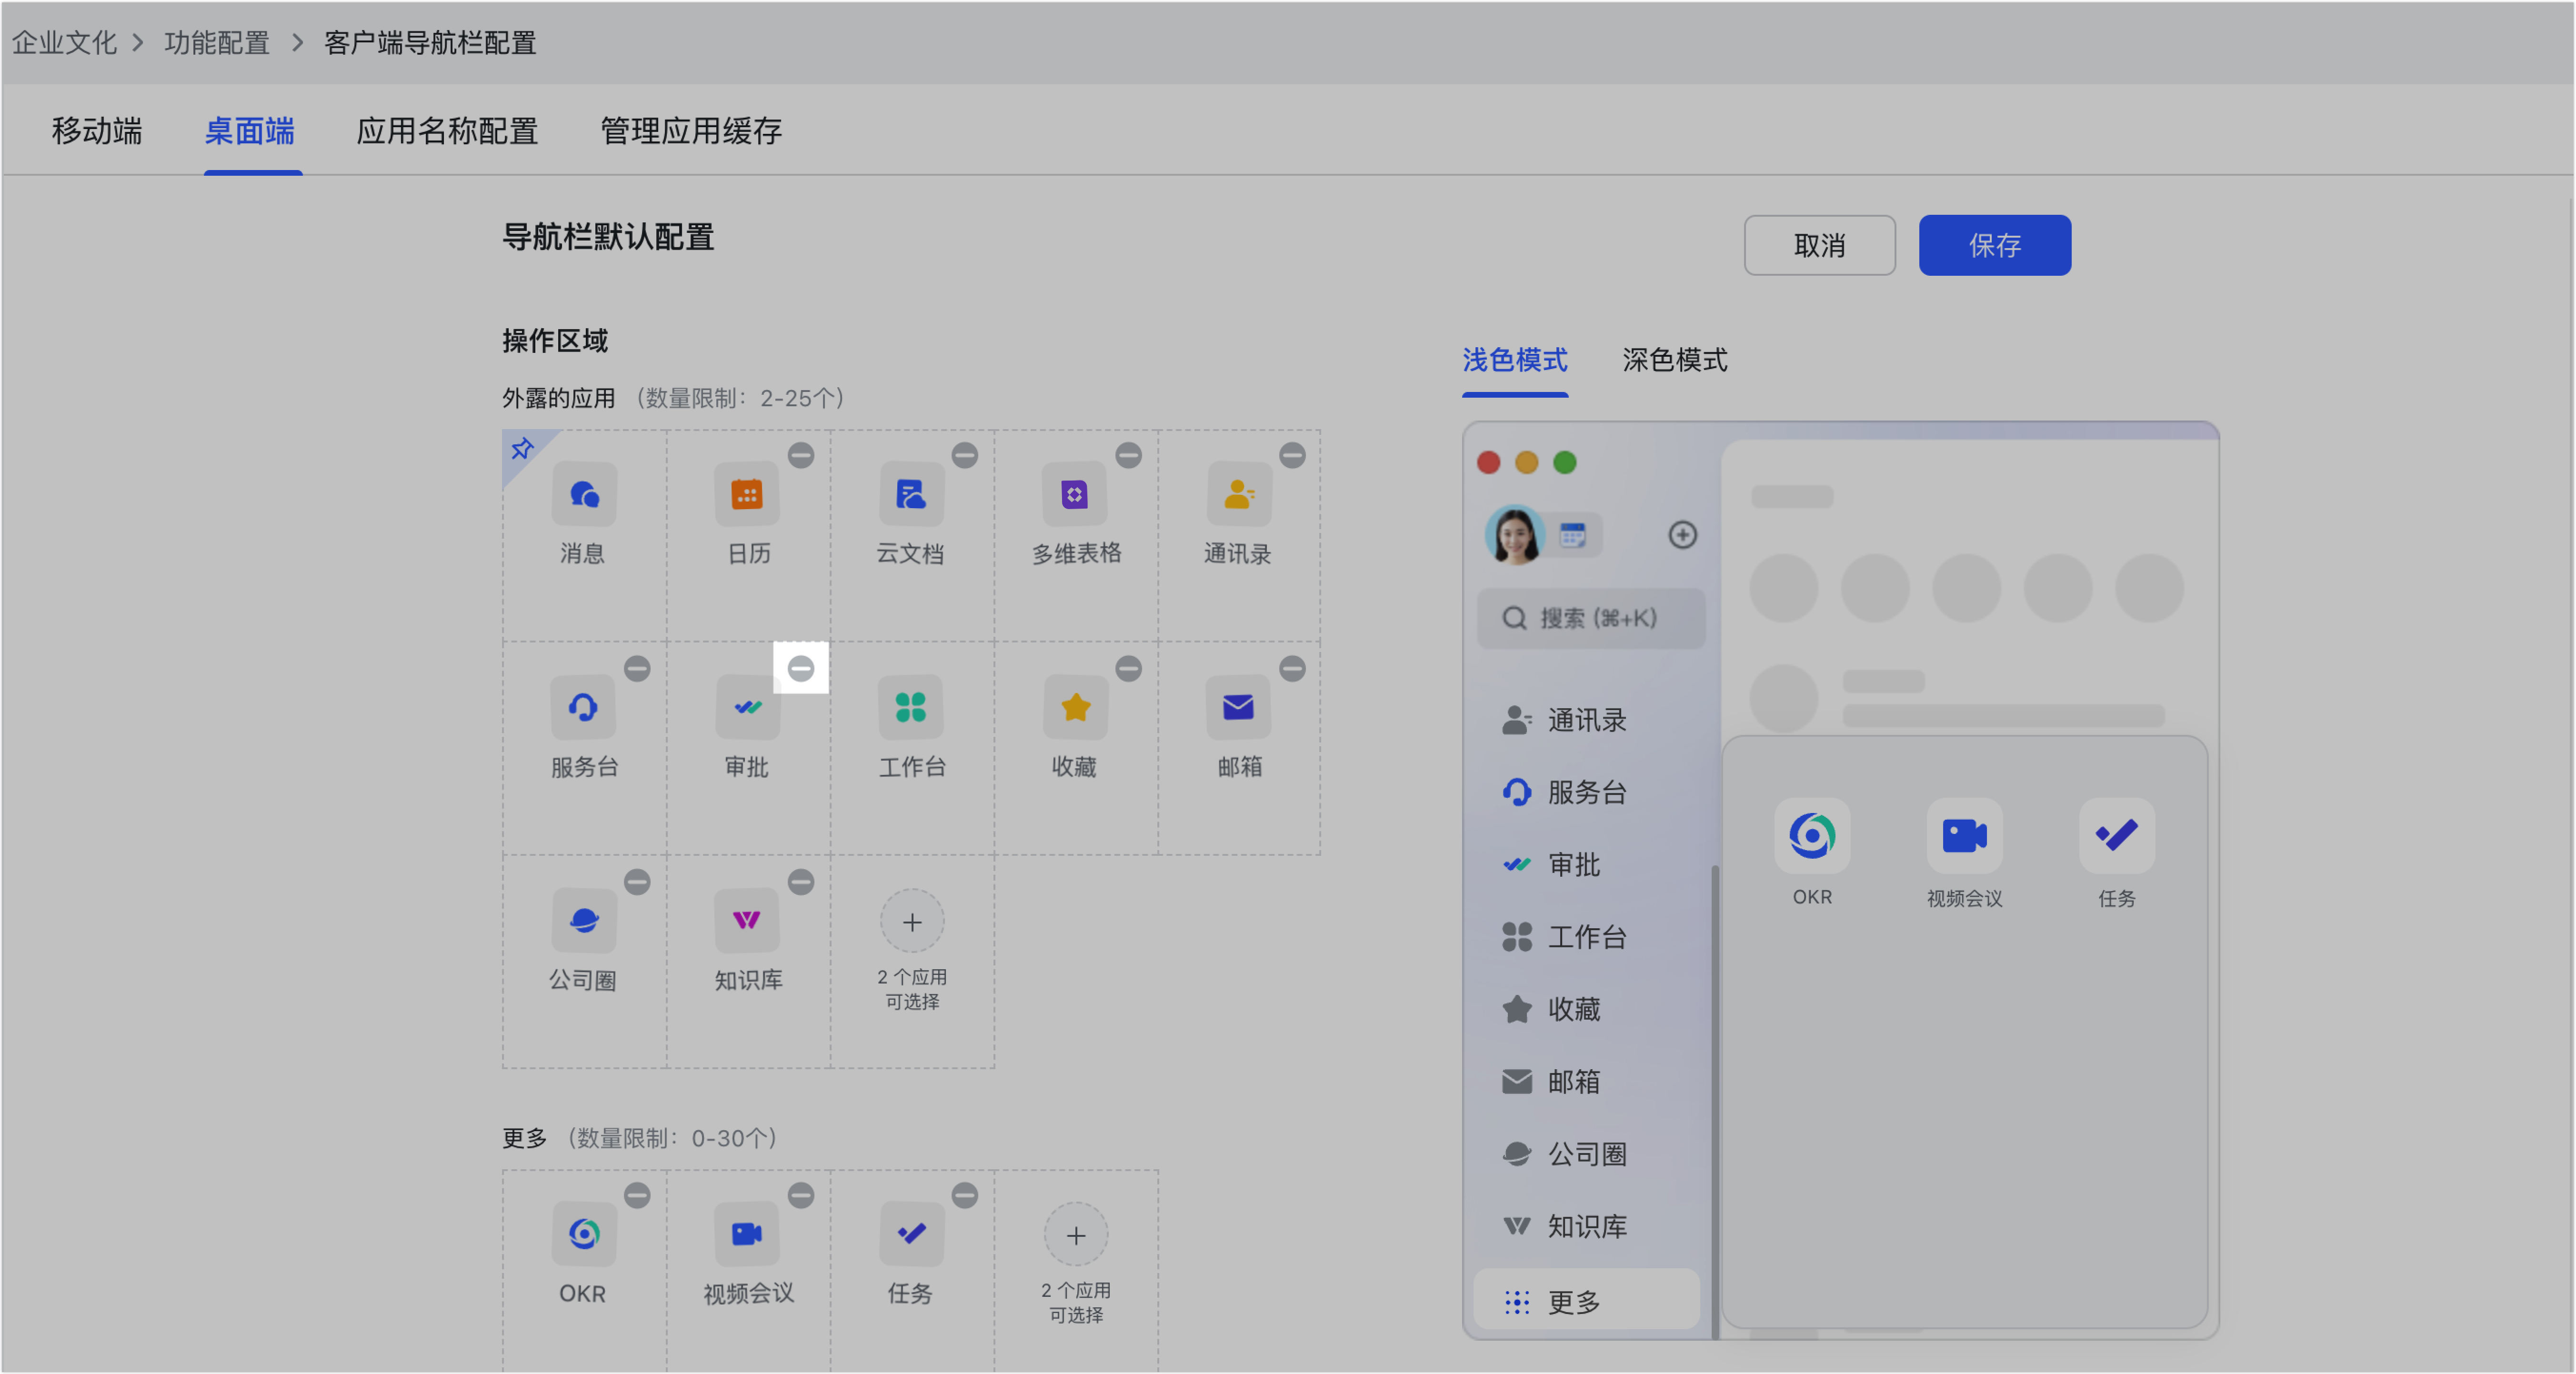
Task: Click the 任务 icon in 更多 section
Action: pos(911,1234)
